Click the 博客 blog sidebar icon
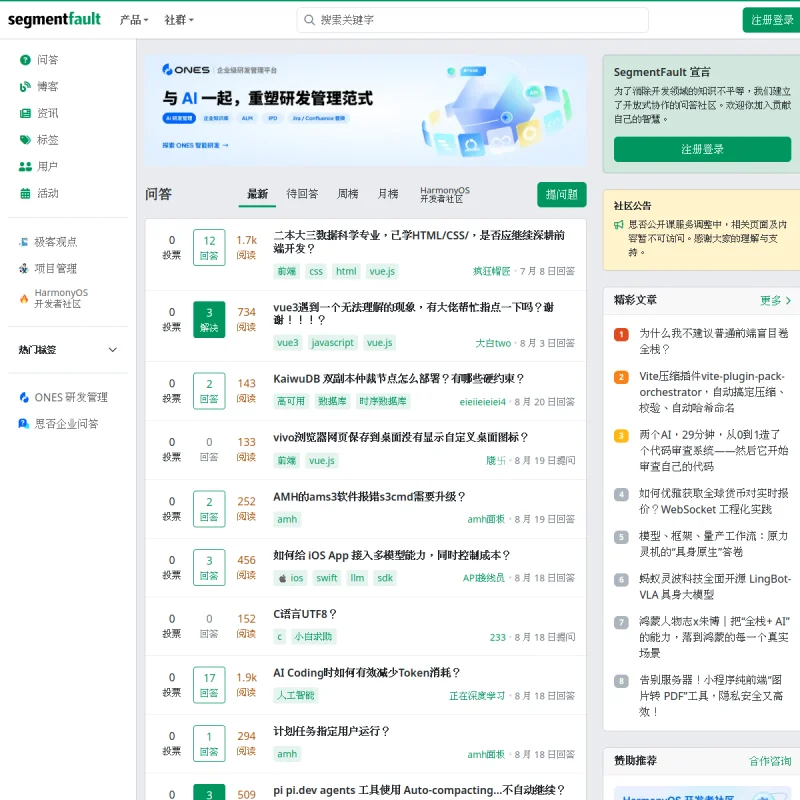Image resolution: width=800 pixels, height=800 pixels. click(x=25, y=87)
